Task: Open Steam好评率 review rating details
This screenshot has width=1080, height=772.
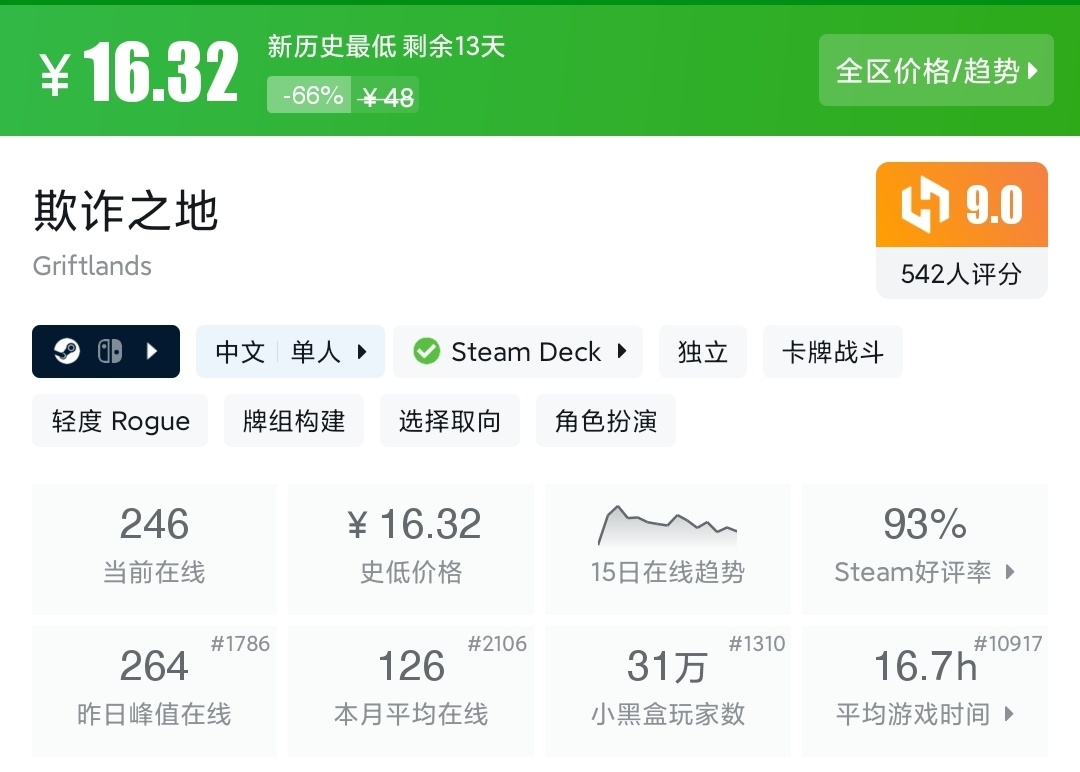Action: 924,548
